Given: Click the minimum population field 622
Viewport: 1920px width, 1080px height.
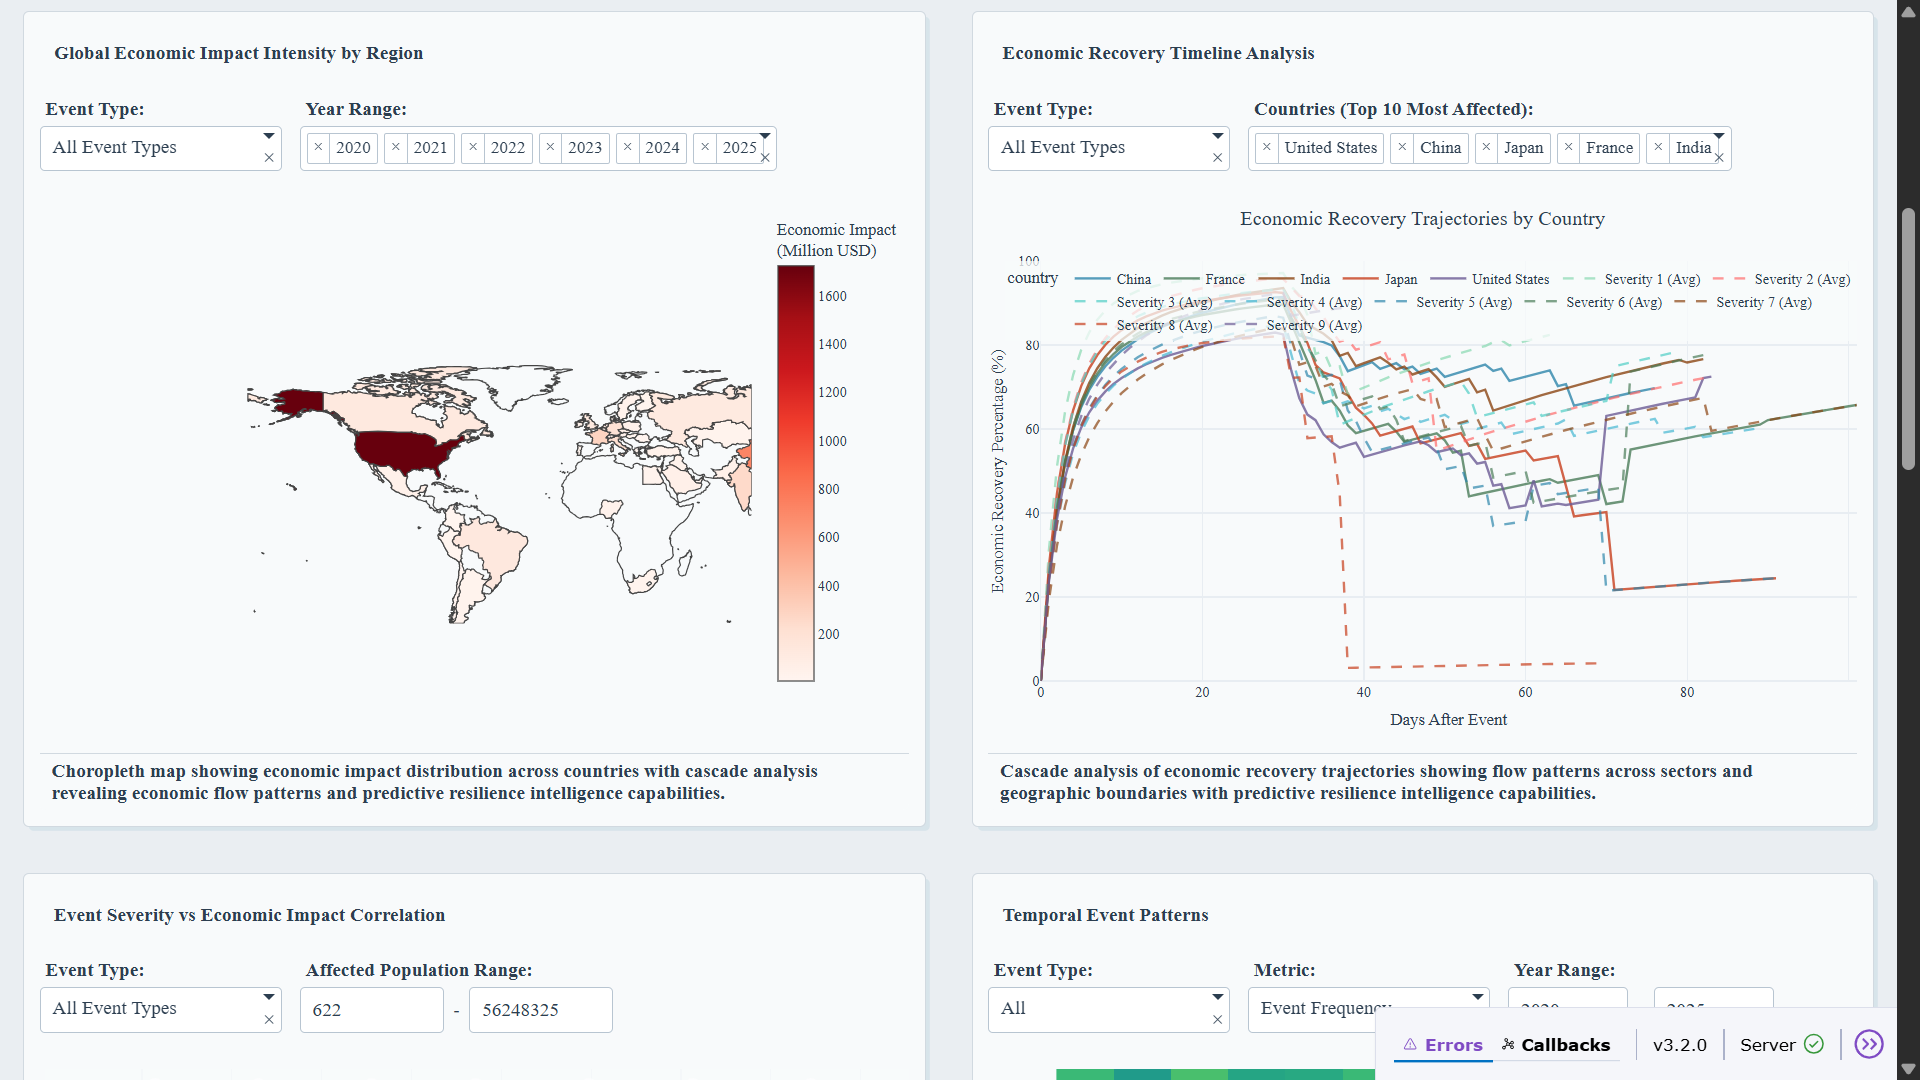Looking at the screenshot, I should click(371, 1010).
